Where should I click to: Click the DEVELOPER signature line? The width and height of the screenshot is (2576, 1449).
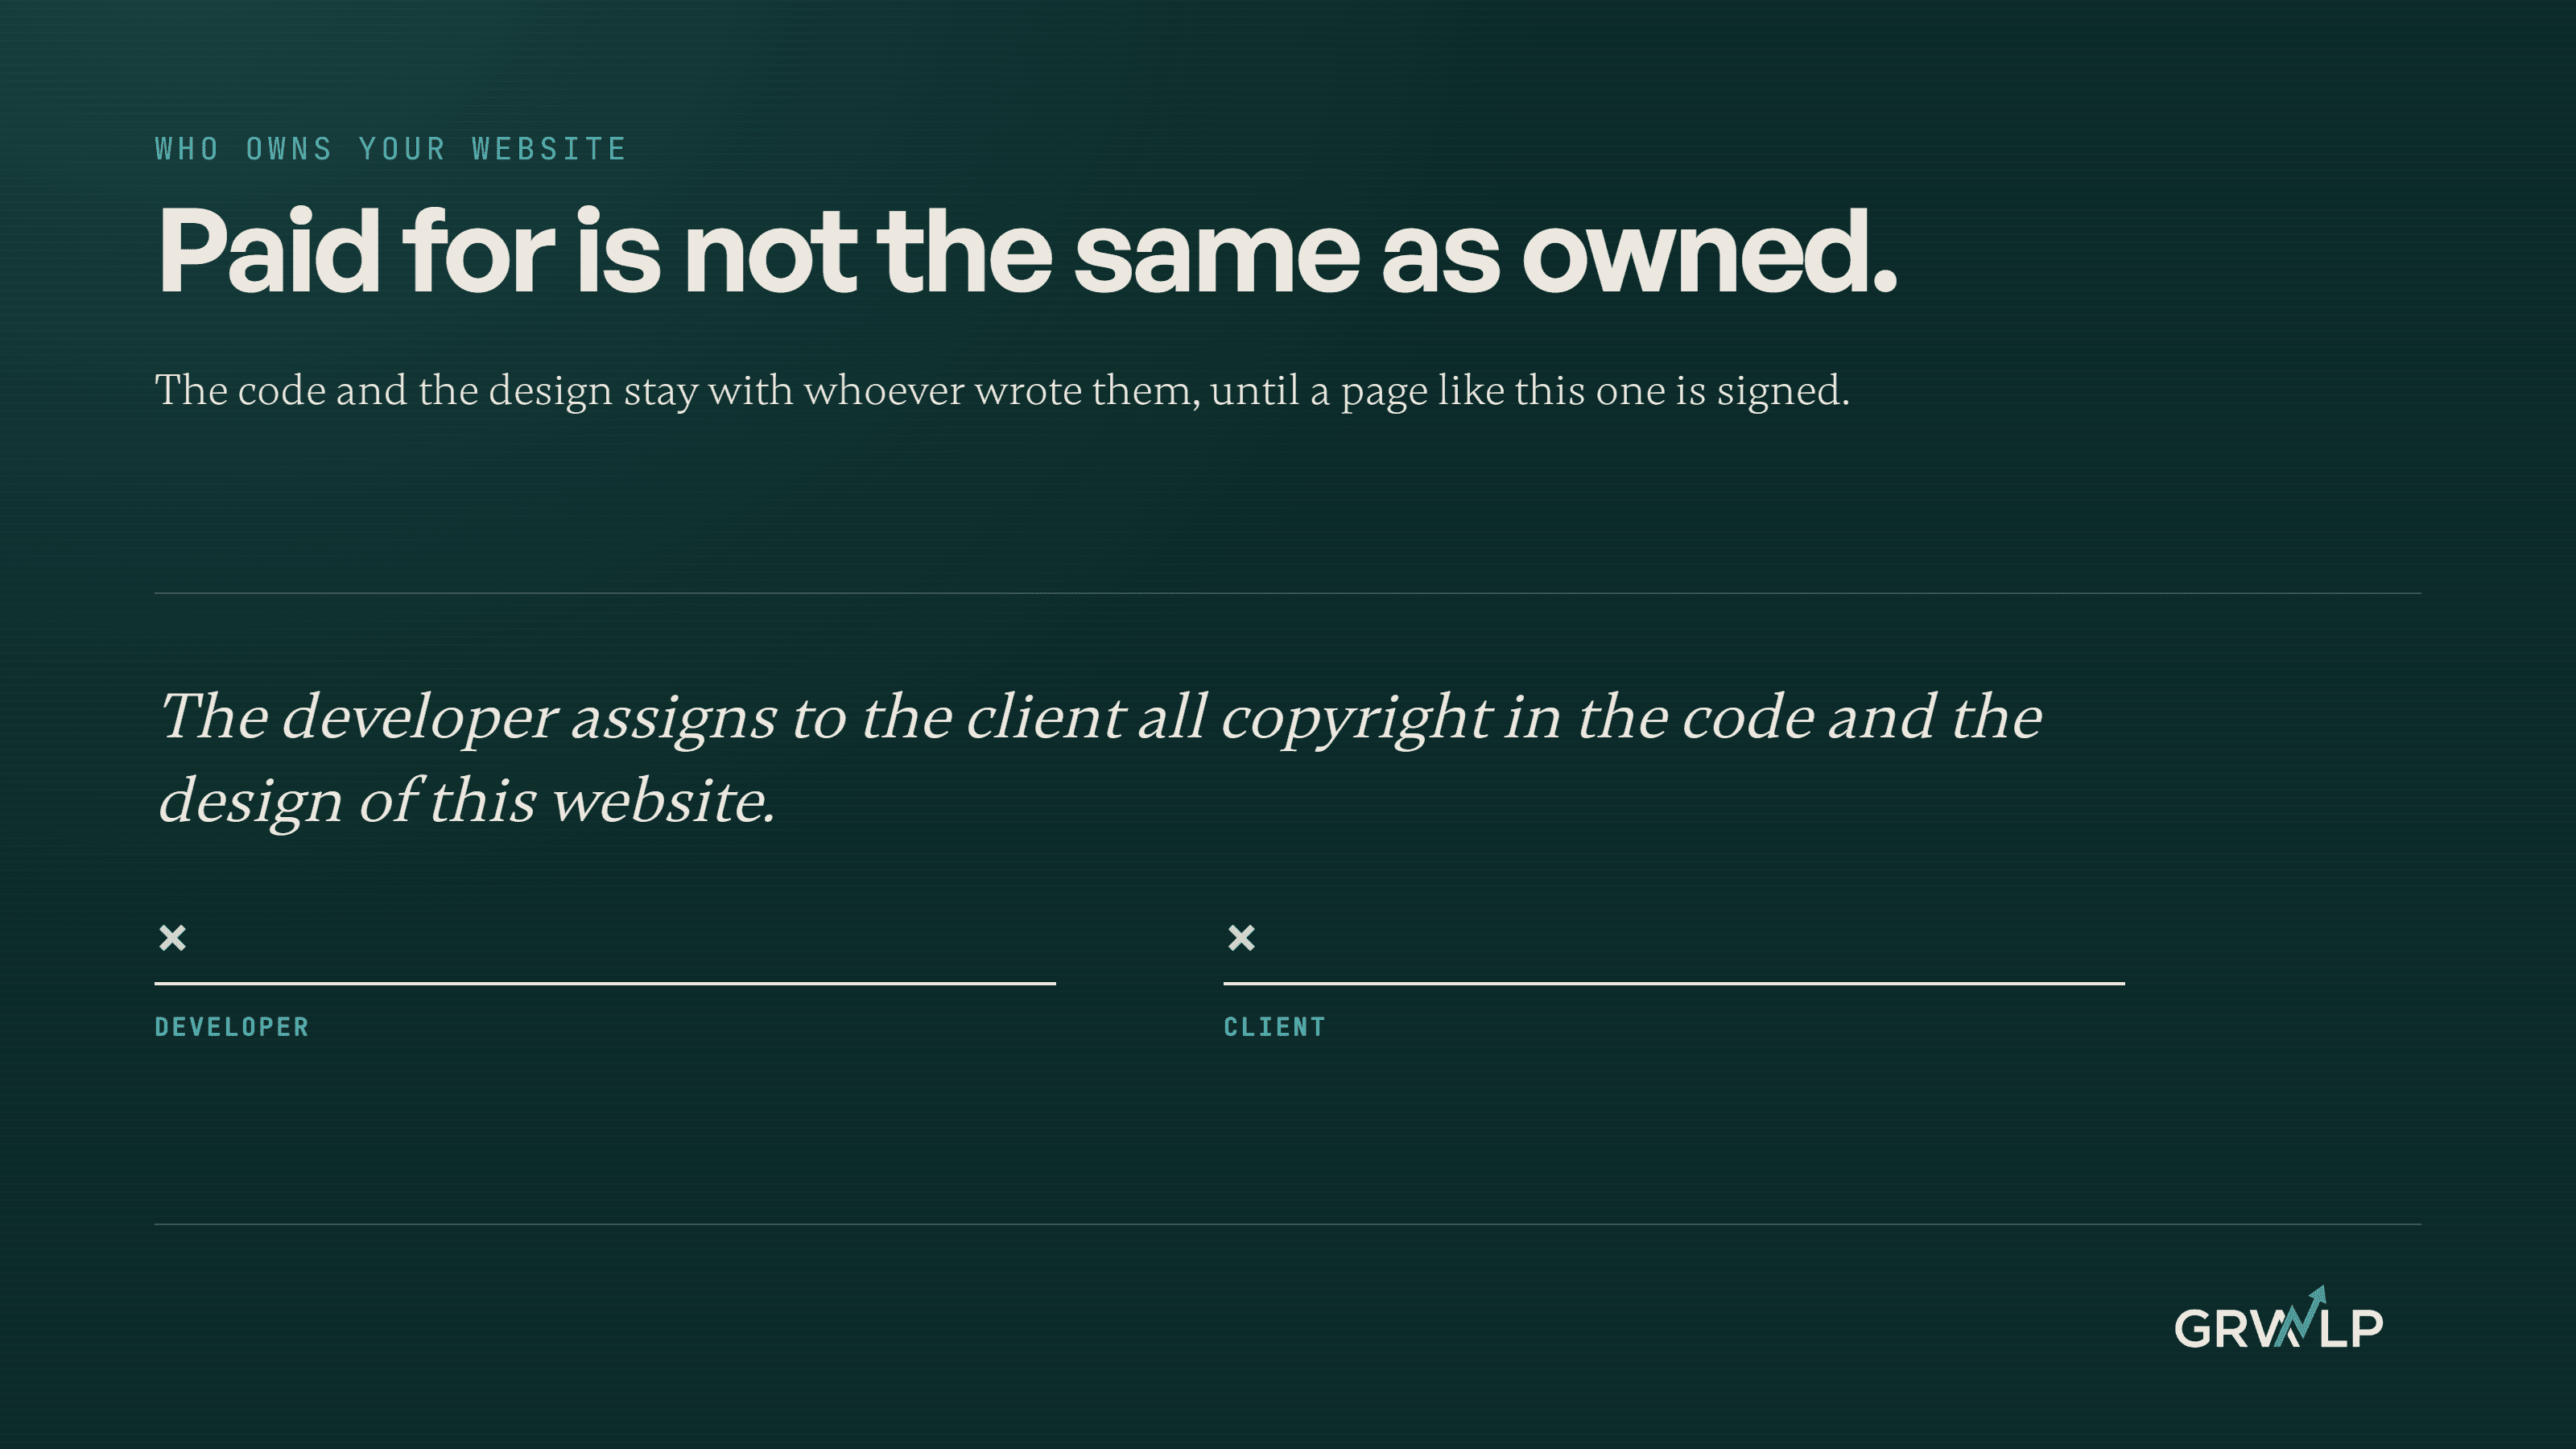605,983
